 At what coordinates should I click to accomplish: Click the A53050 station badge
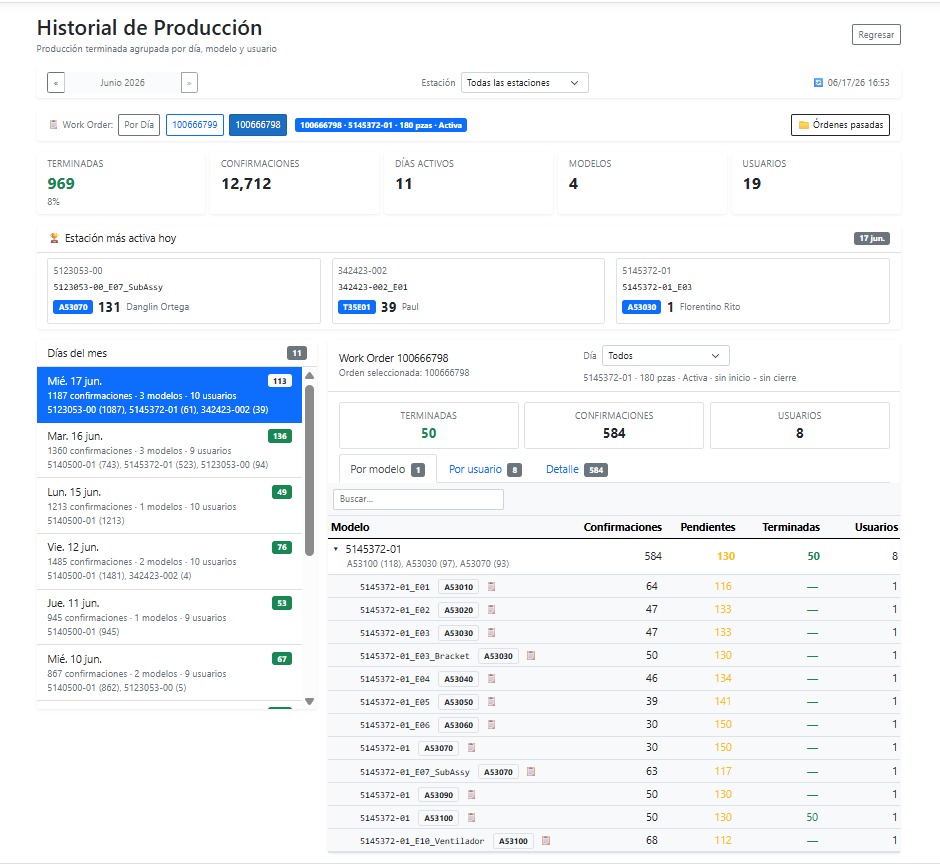459,701
